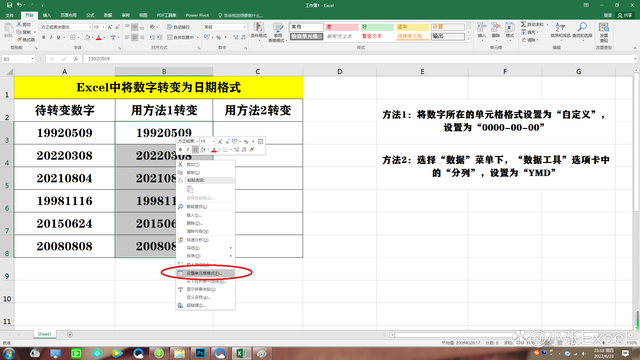The height and width of the screenshot is (360, 640).
Task: Click the Merge & Center icon
Action: click(x=170, y=37)
